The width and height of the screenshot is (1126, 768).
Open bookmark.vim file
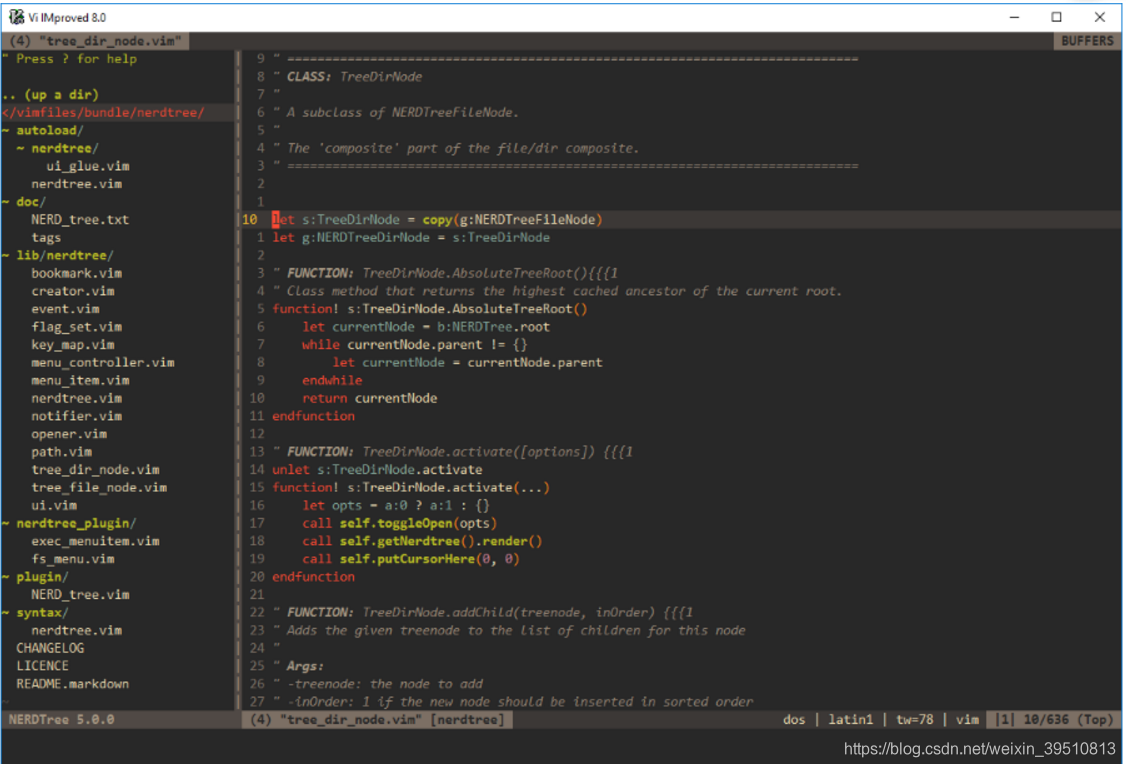pyautogui.click(x=77, y=273)
